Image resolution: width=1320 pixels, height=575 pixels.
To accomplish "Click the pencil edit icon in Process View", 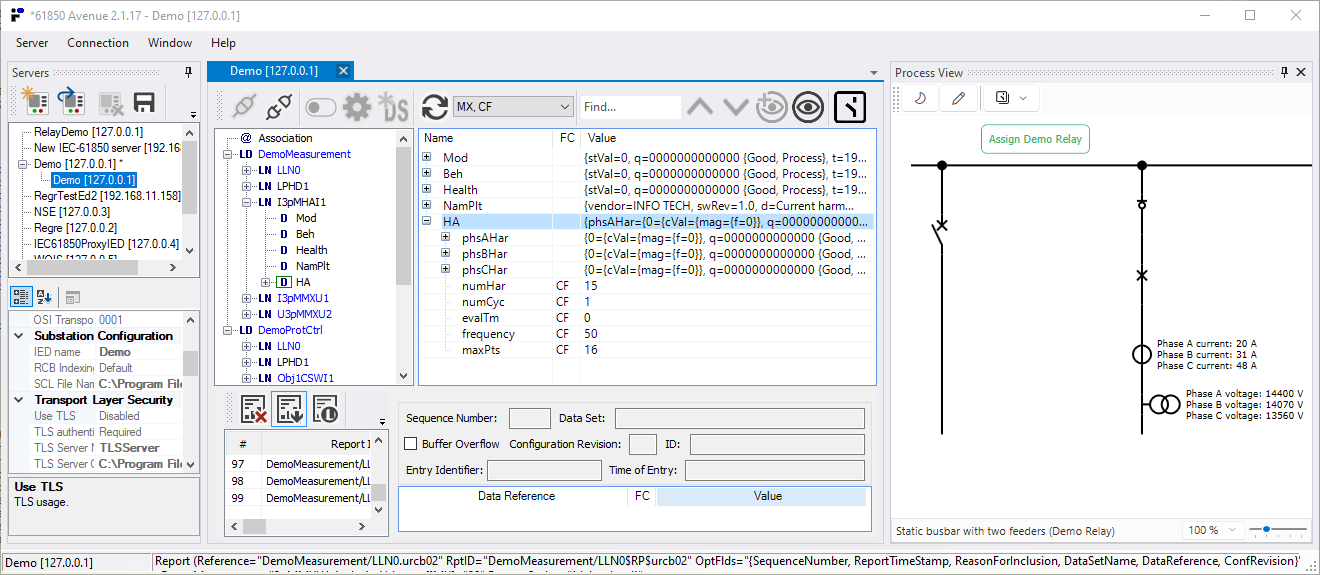I will 958,98.
